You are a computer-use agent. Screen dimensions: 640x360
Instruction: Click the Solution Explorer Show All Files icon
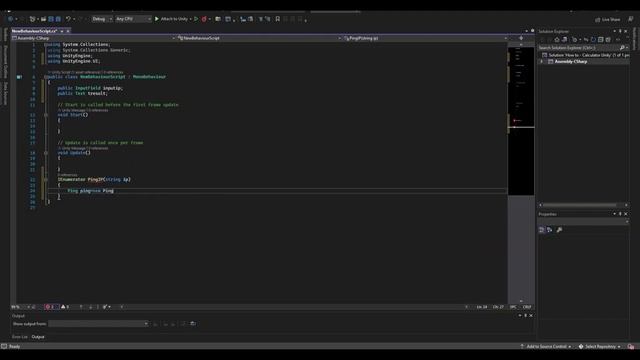pos(608,40)
